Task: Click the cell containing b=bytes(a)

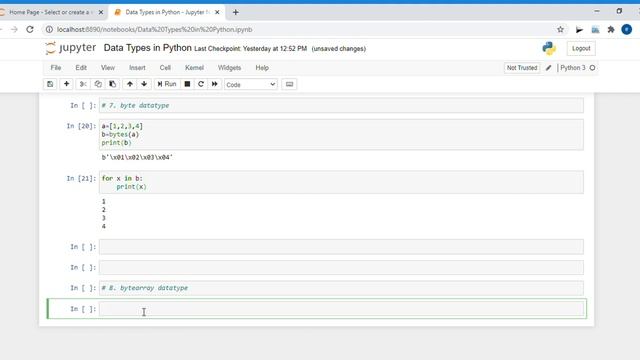Action: click(x=341, y=134)
